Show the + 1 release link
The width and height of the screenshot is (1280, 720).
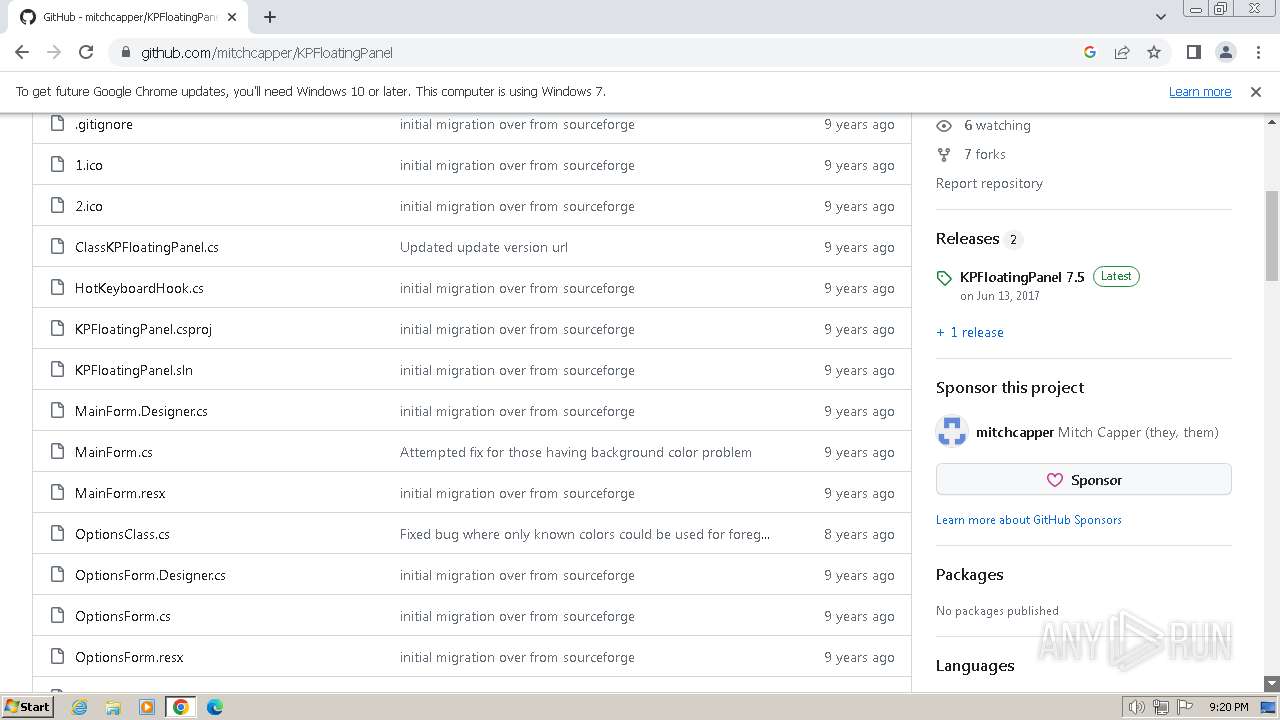point(970,332)
